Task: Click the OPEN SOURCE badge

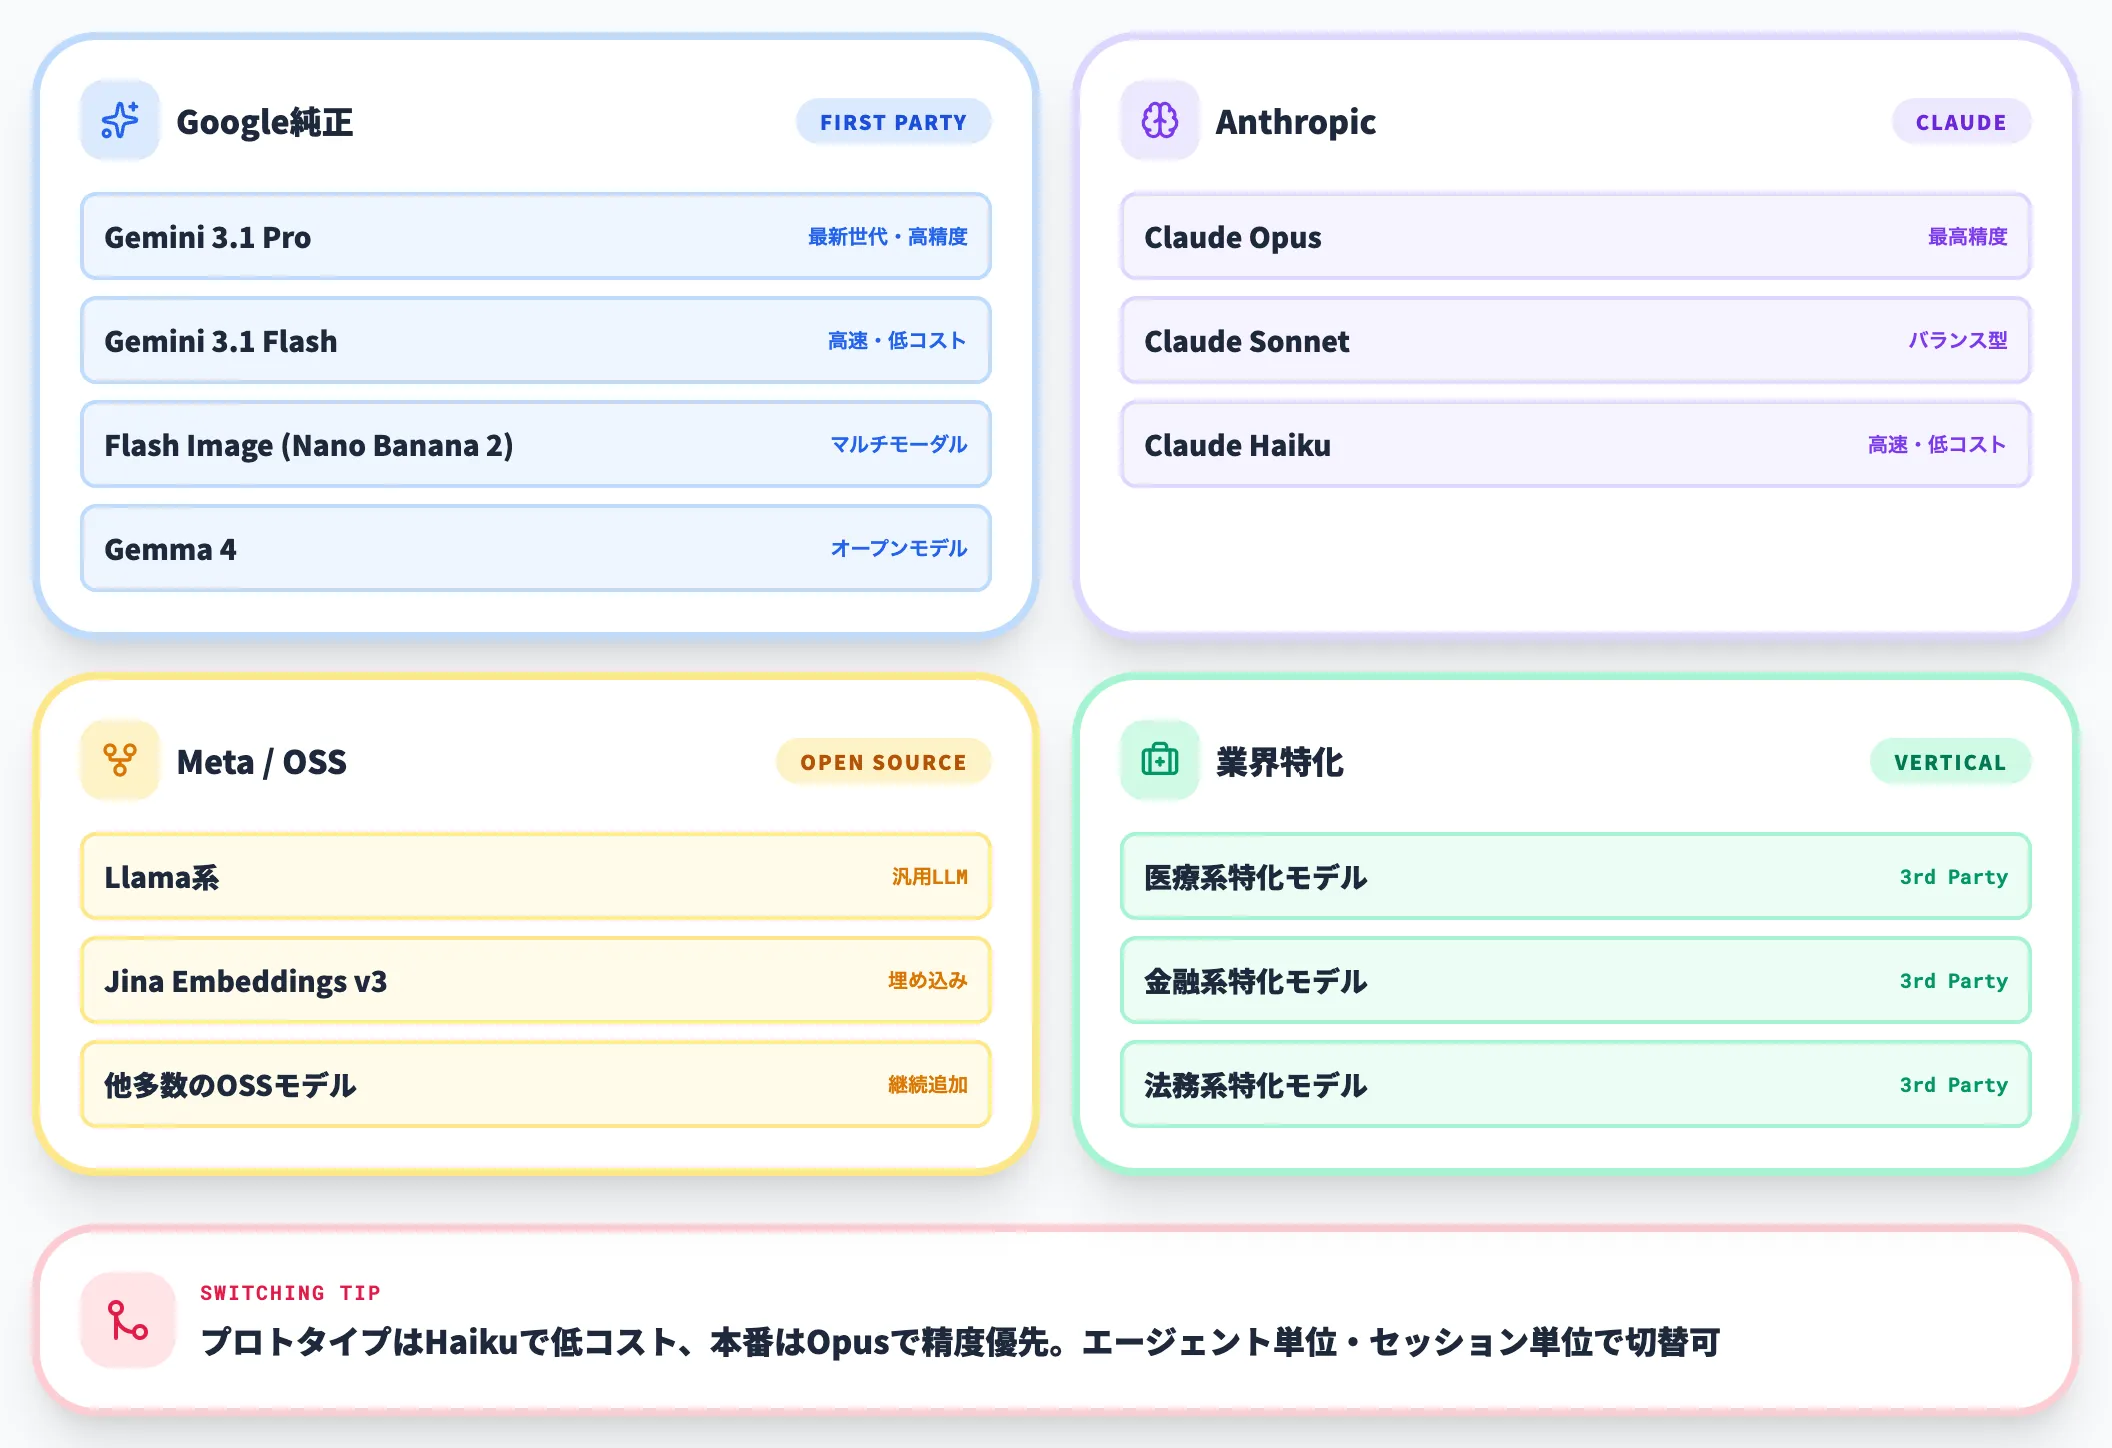Action: pyautogui.click(x=883, y=762)
